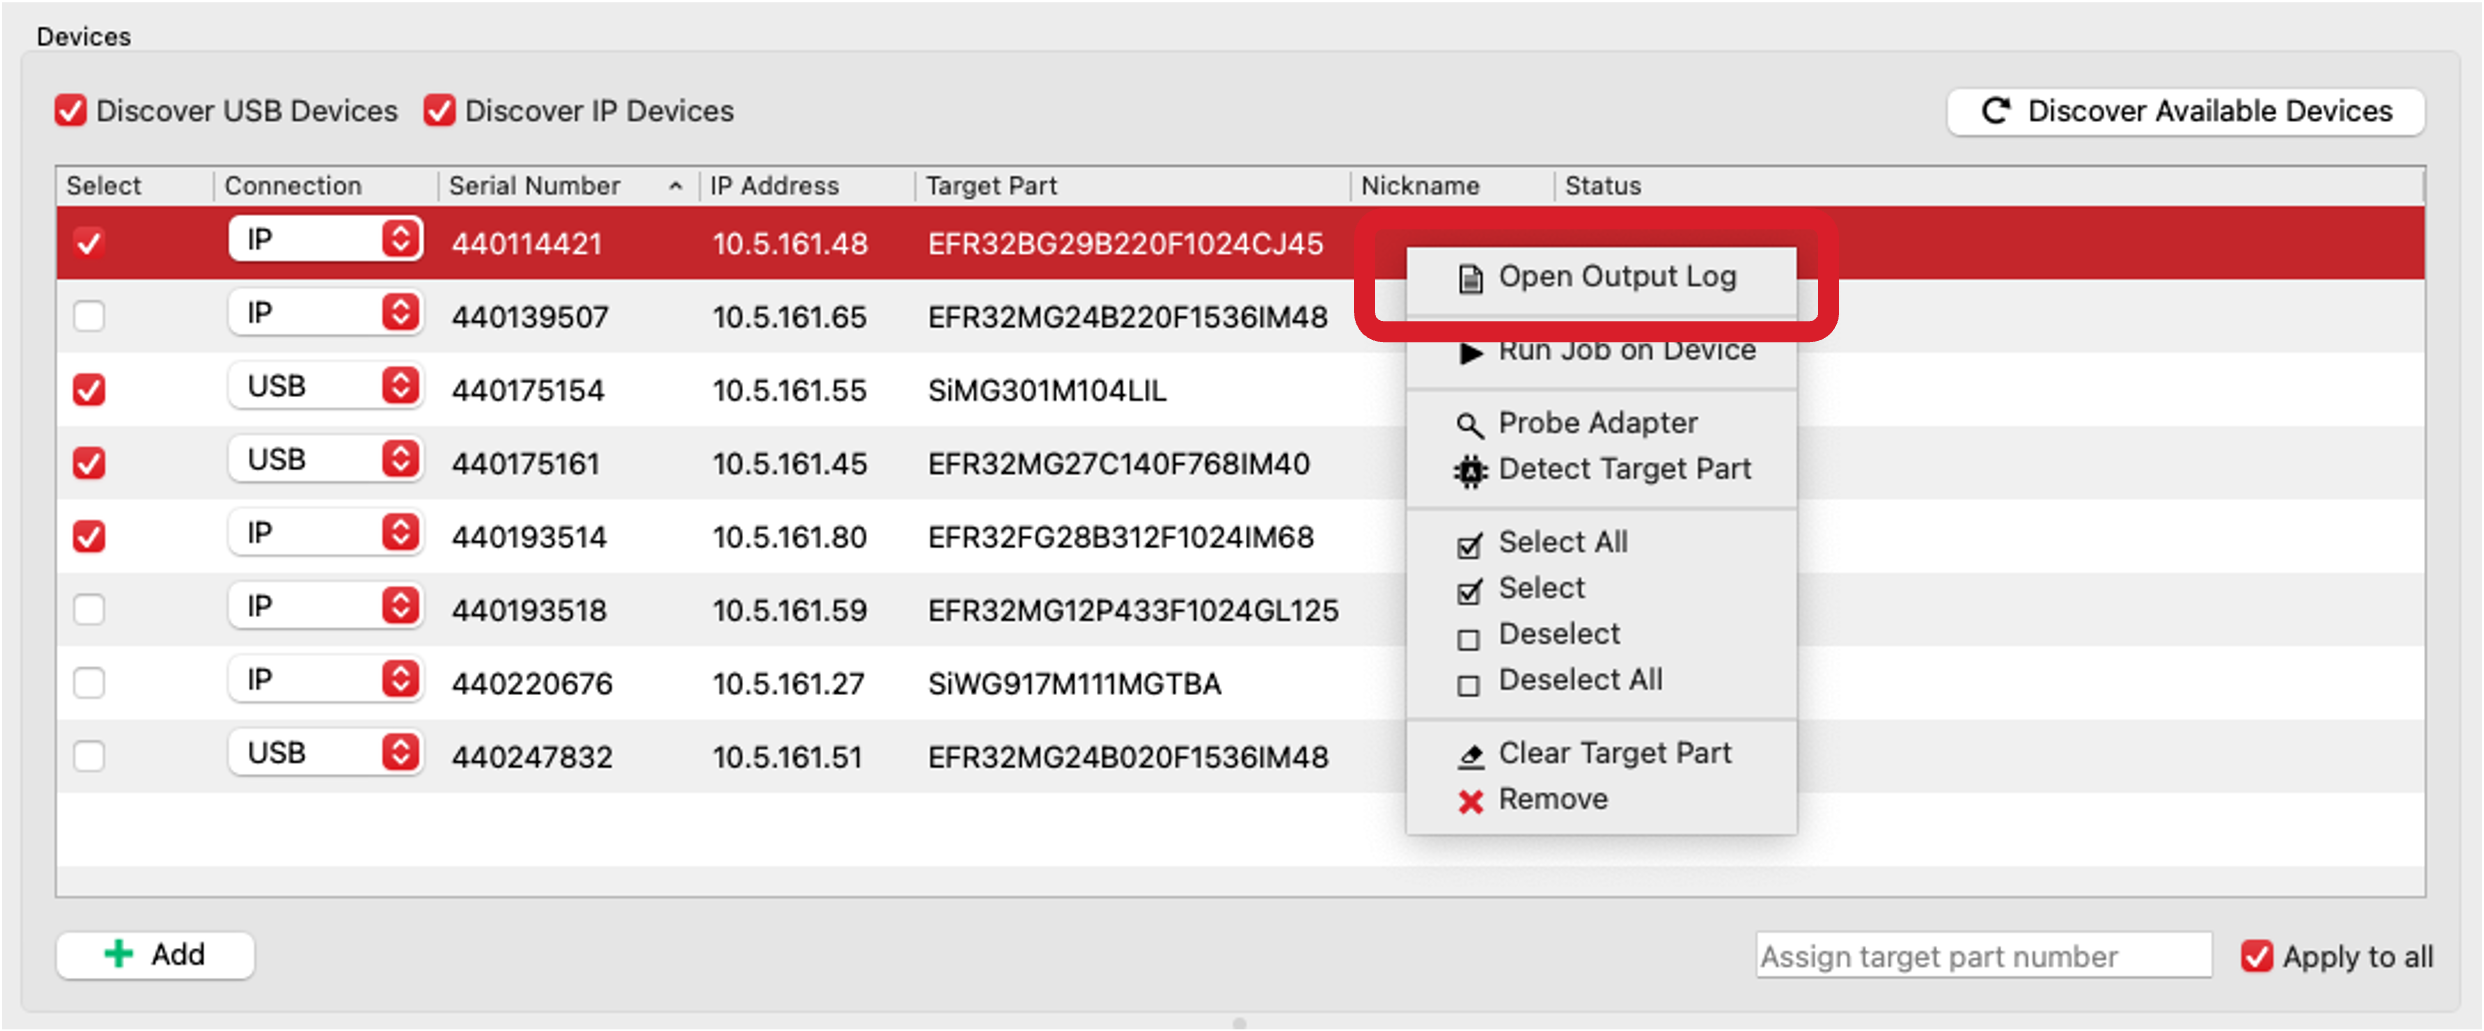Click the sort arrow on Serial Number column
The height and width of the screenshot is (1031, 2484).
pyautogui.click(x=676, y=185)
